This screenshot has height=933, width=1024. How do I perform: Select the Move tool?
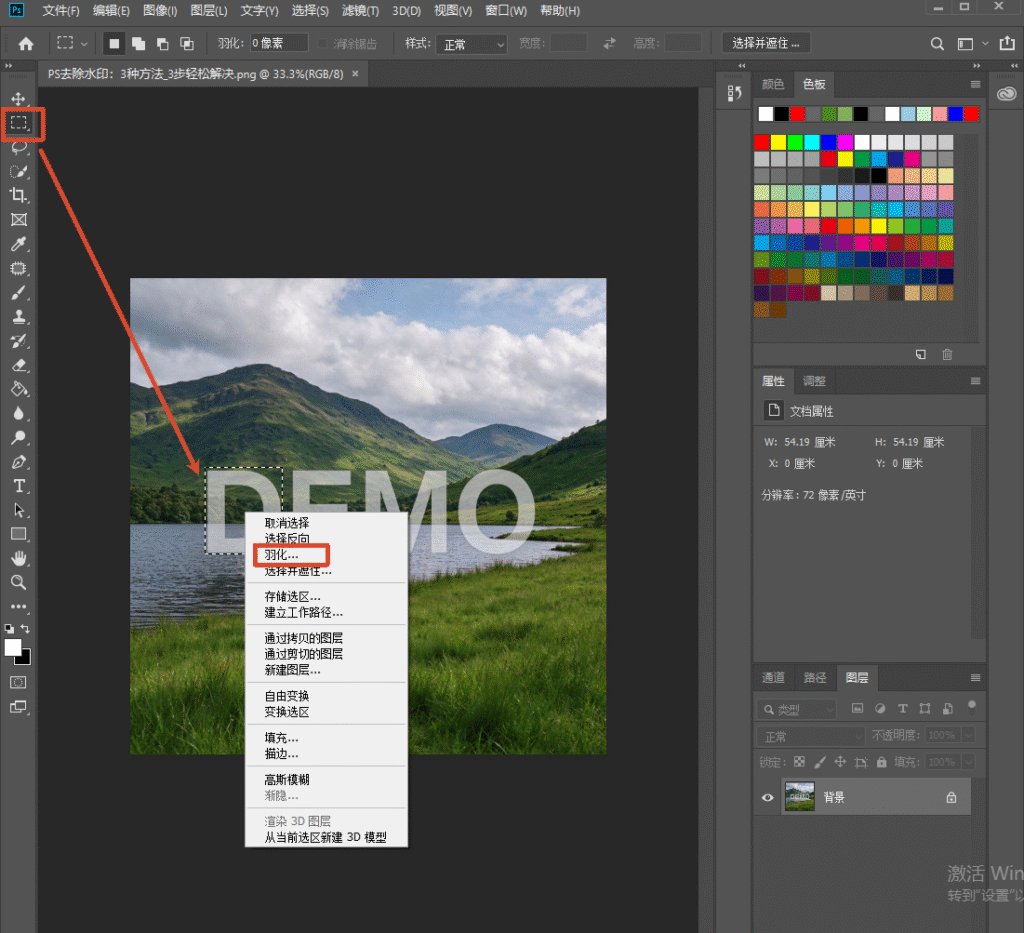pyautogui.click(x=18, y=99)
